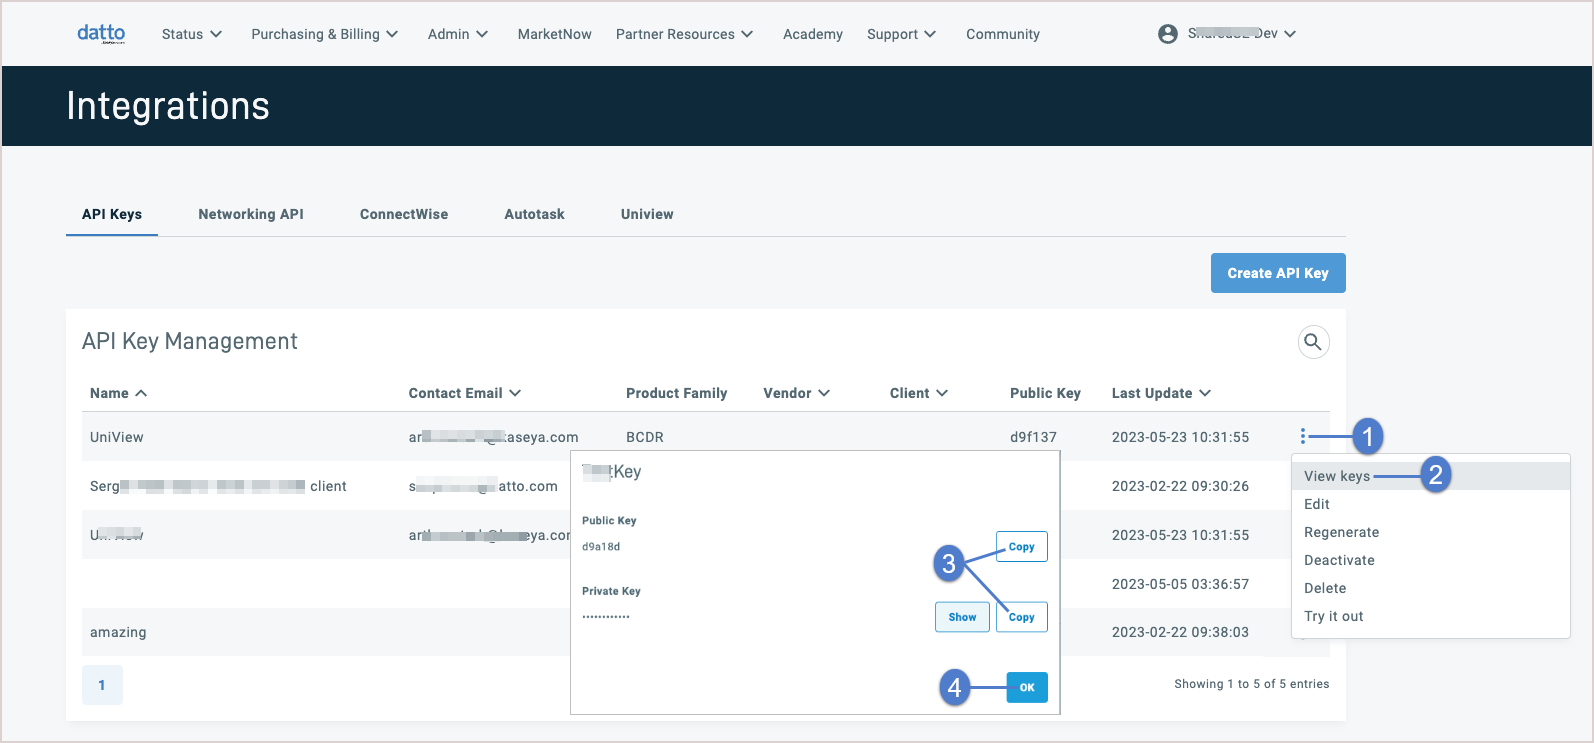This screenshot has width=1594, height=743.
Task: Expand the Status menu
Action: 192,34
